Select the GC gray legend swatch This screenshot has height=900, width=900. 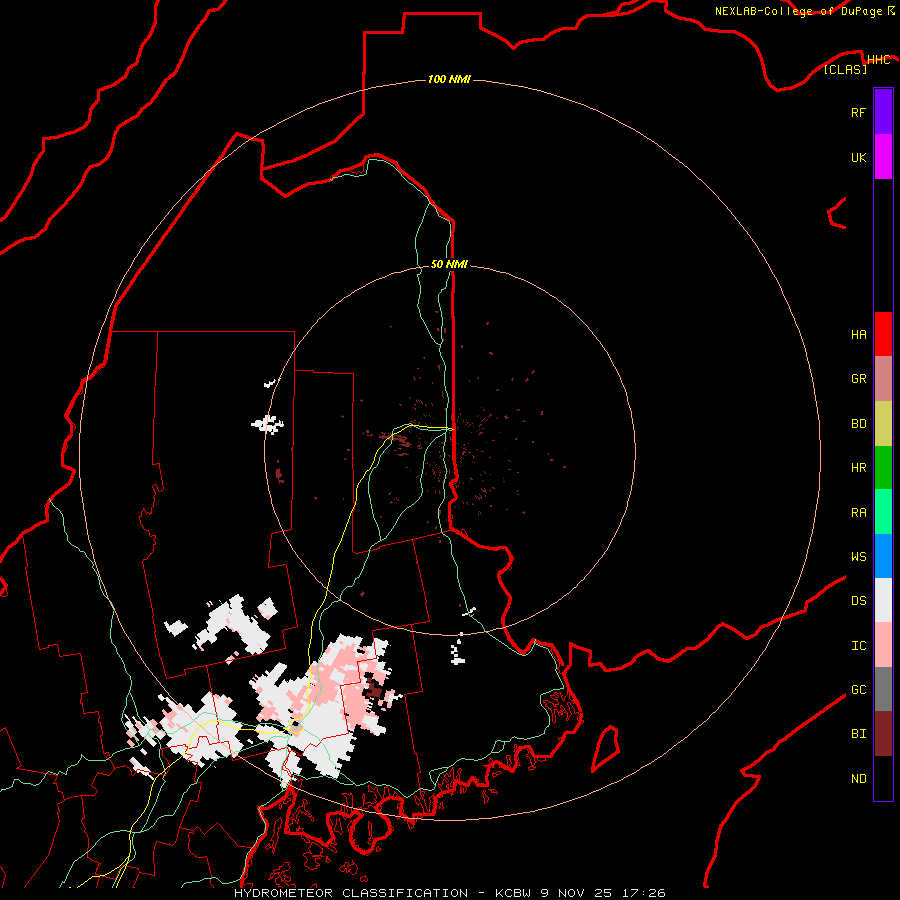(883, 689)
